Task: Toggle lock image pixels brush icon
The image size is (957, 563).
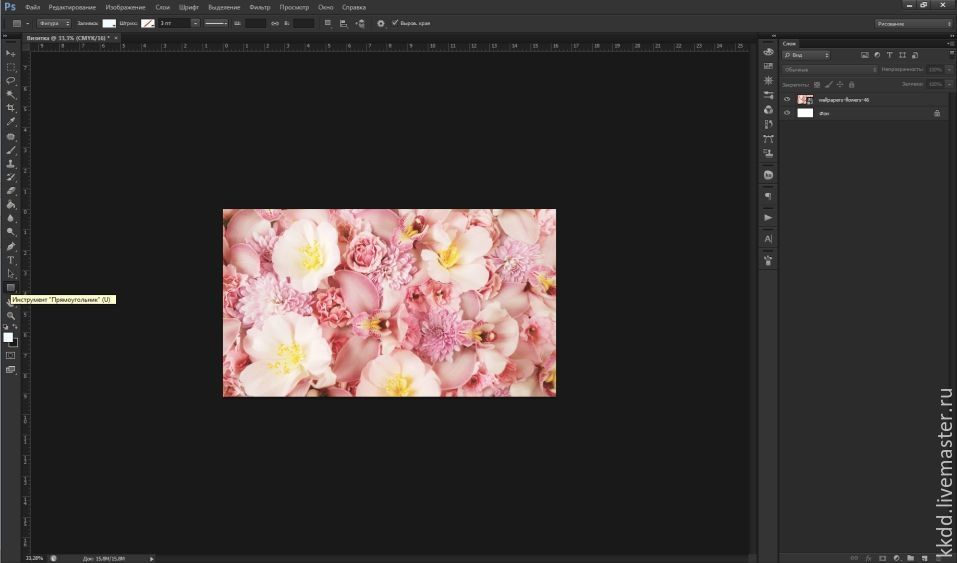Action: coord(828,84)
